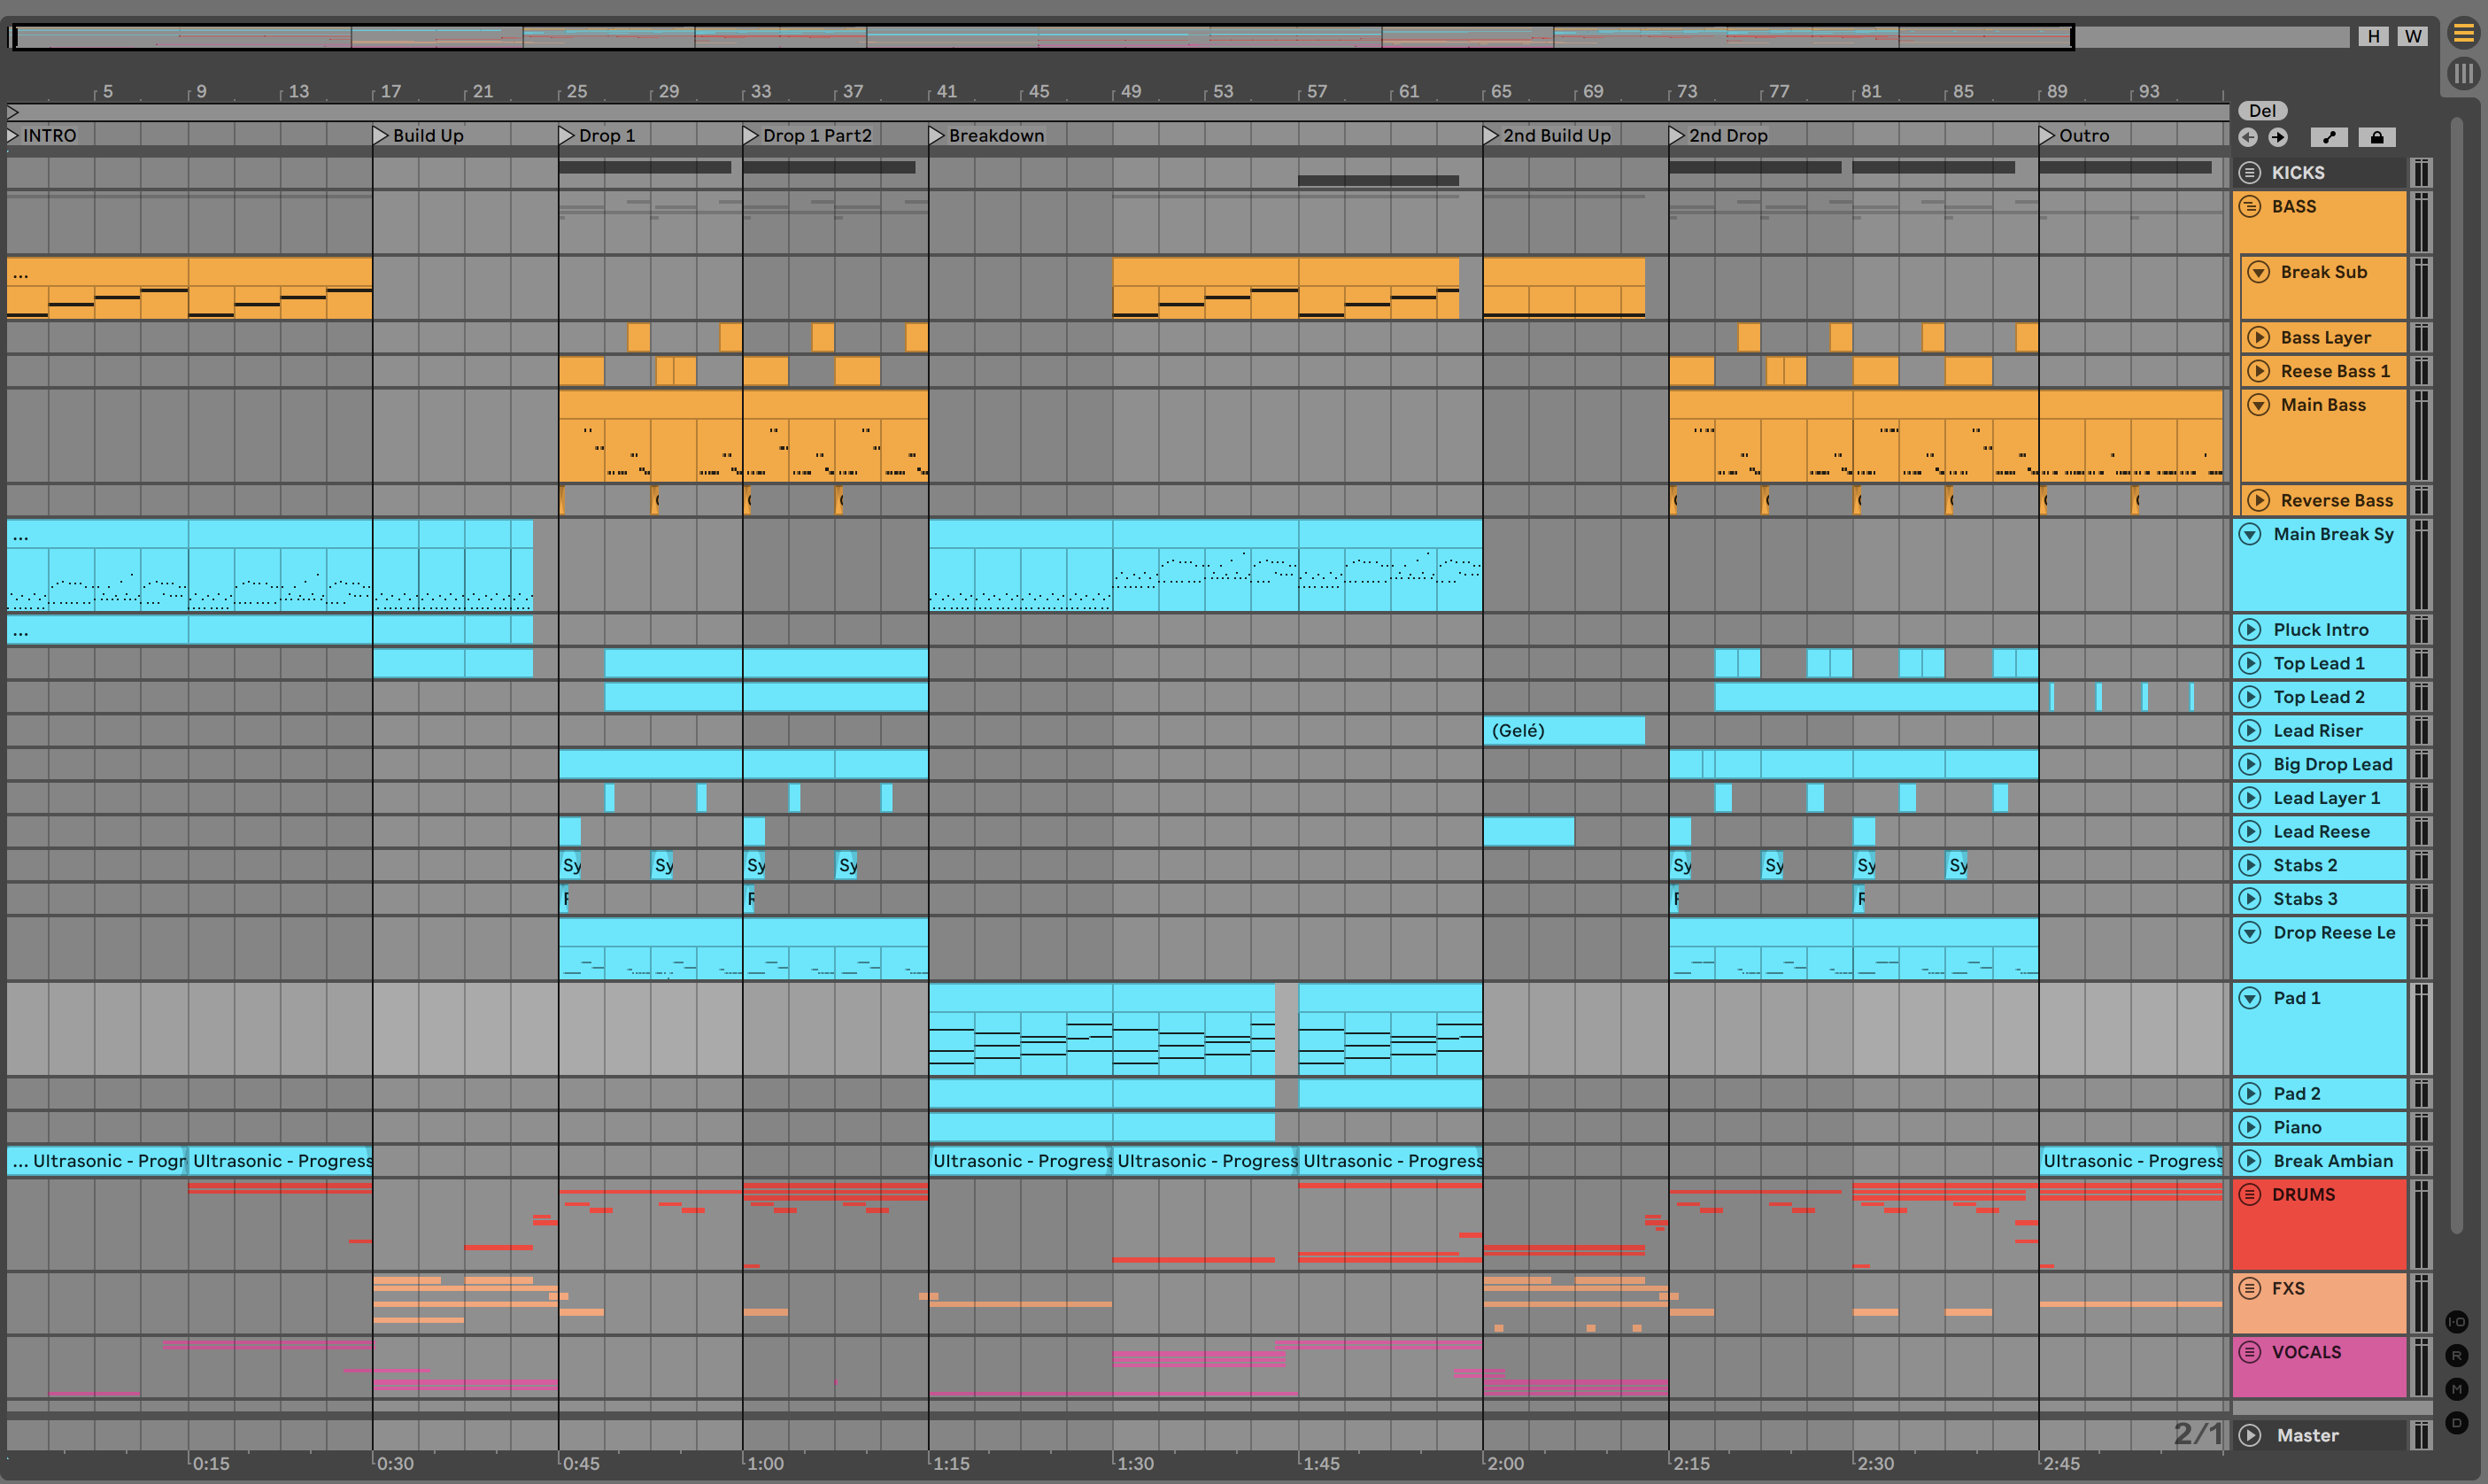
Task: Click bar 49 in the beat ruler
Action: click(x=1131, y=91)
